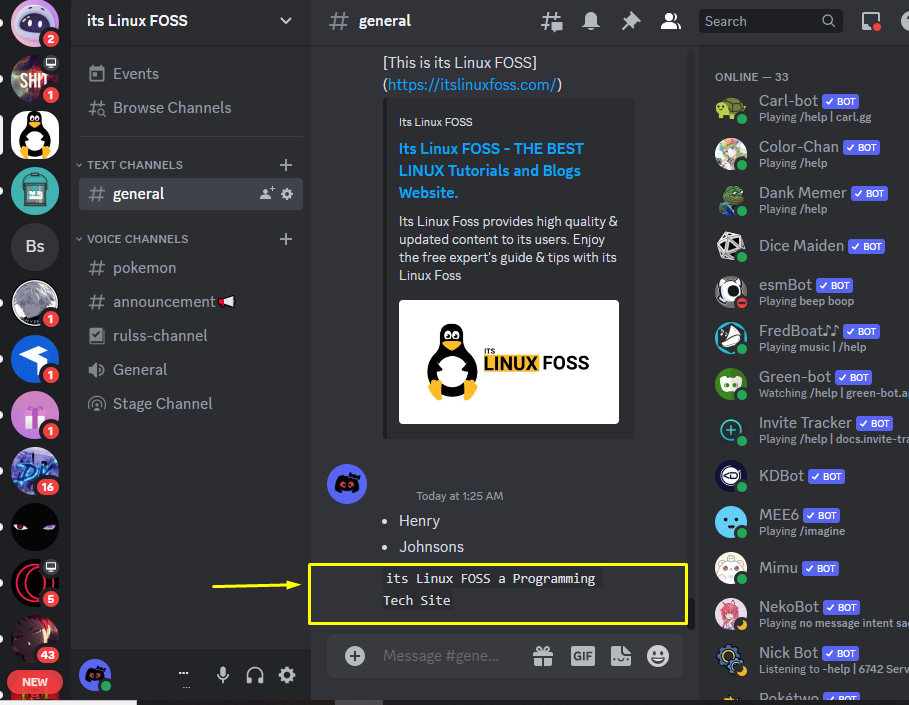Add a new voice channel with plus icon
This screenshot has height=705, width=909.
tap(286, 239)
